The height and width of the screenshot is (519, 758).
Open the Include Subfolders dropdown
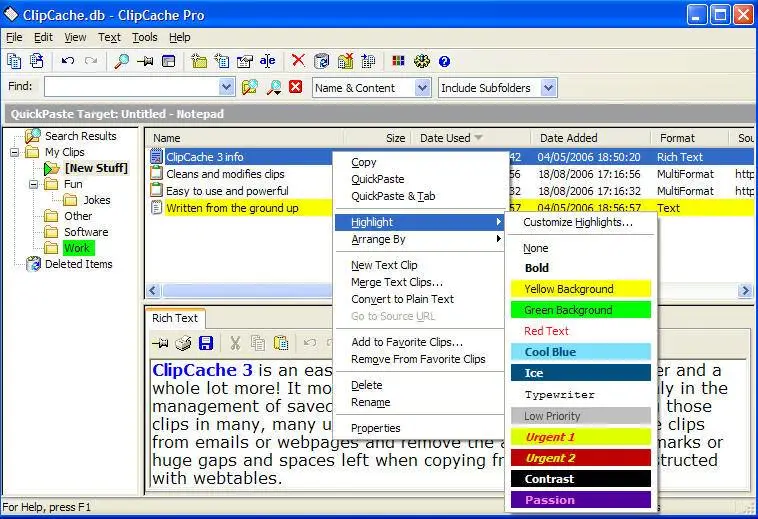point(548,88)
